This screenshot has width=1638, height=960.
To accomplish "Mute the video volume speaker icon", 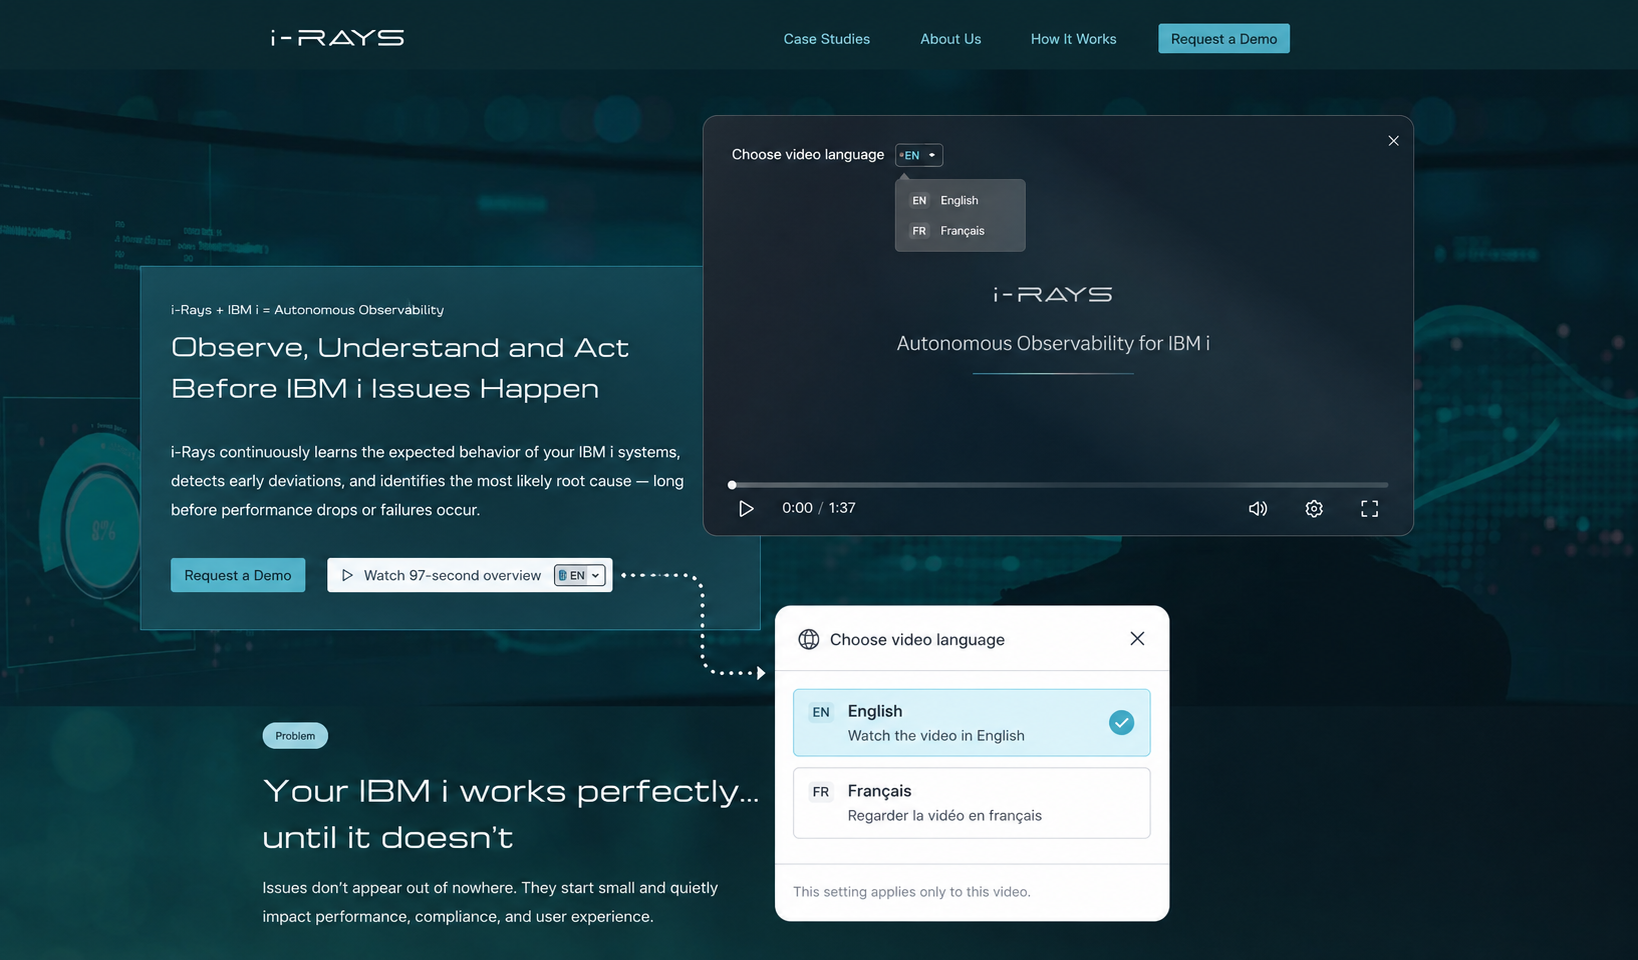I will click(x=1258, y=508).
